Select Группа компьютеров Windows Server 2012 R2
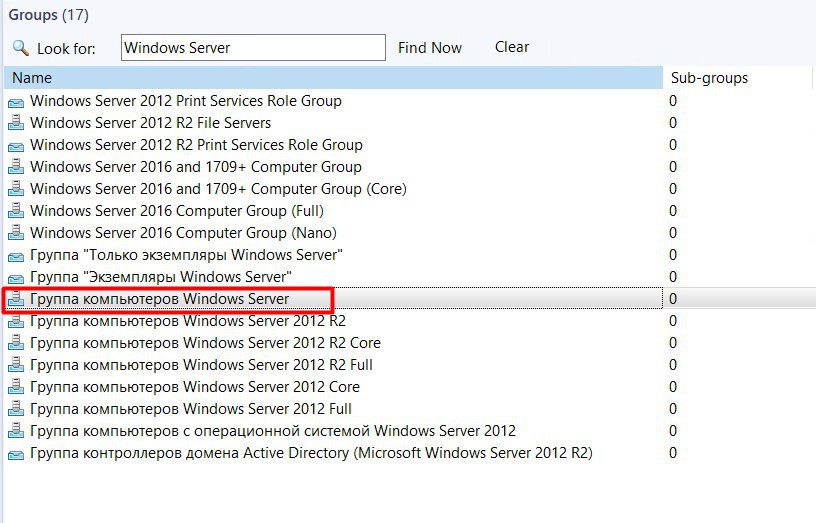 188,321
